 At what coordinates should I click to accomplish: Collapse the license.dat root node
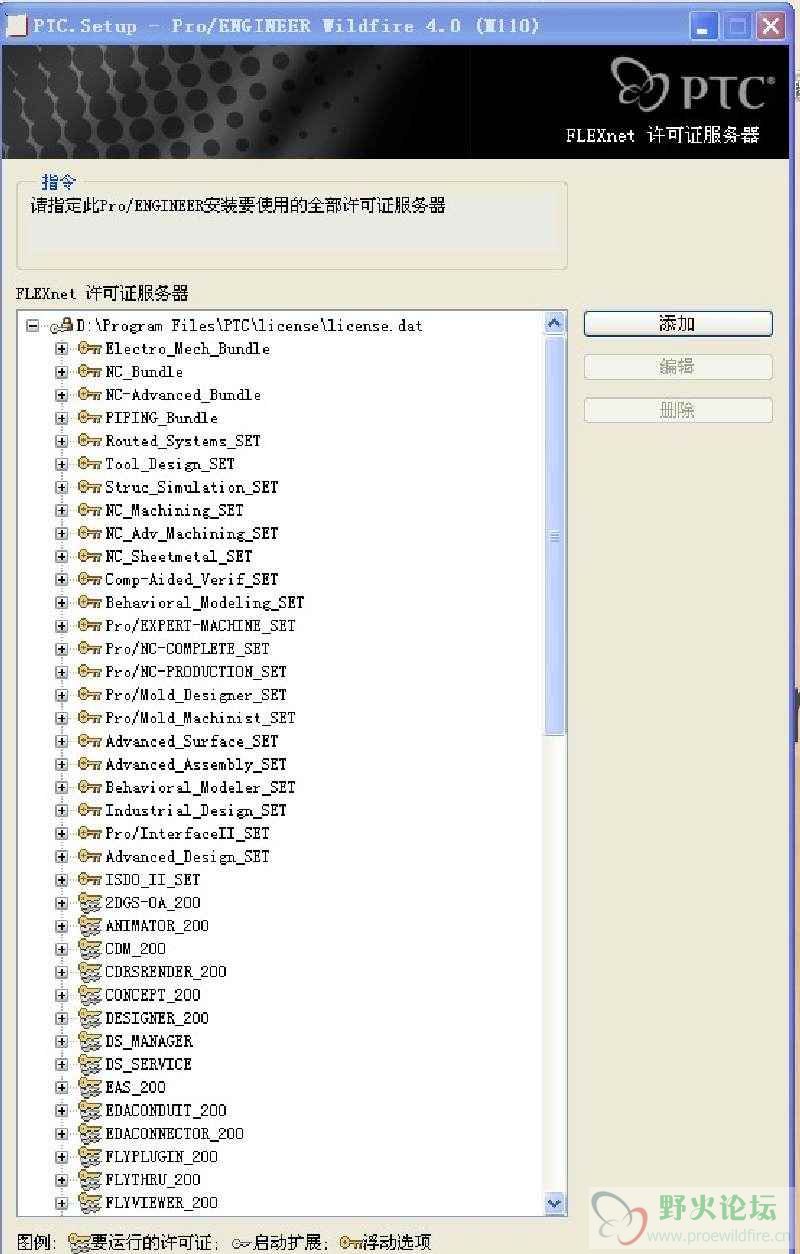click(32, 326)
